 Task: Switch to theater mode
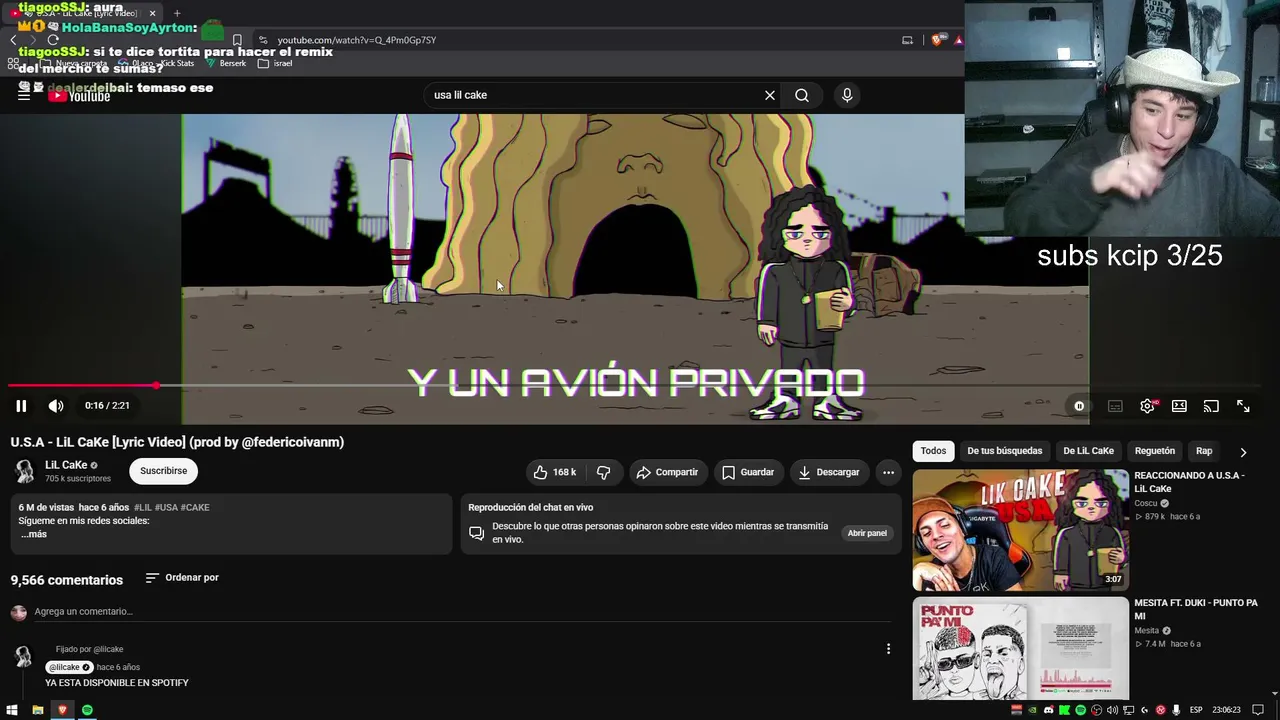point(1179,406)
